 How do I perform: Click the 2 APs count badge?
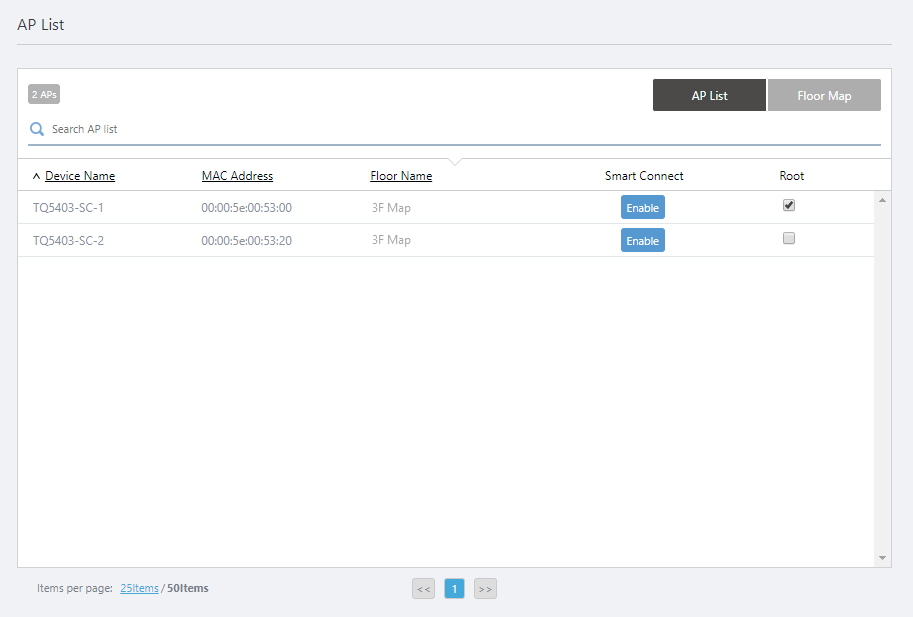point(44,94)
